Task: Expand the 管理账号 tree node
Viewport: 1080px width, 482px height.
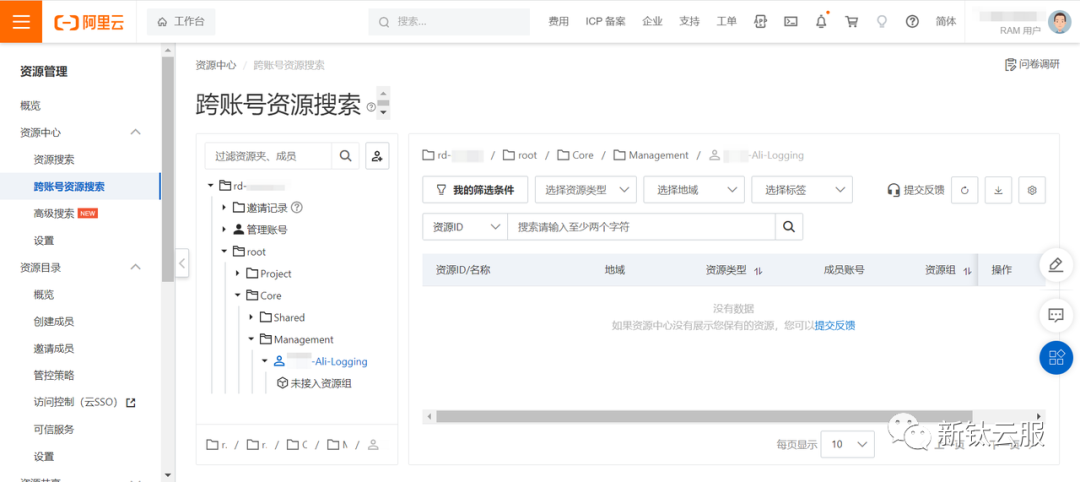Action: 224,230
